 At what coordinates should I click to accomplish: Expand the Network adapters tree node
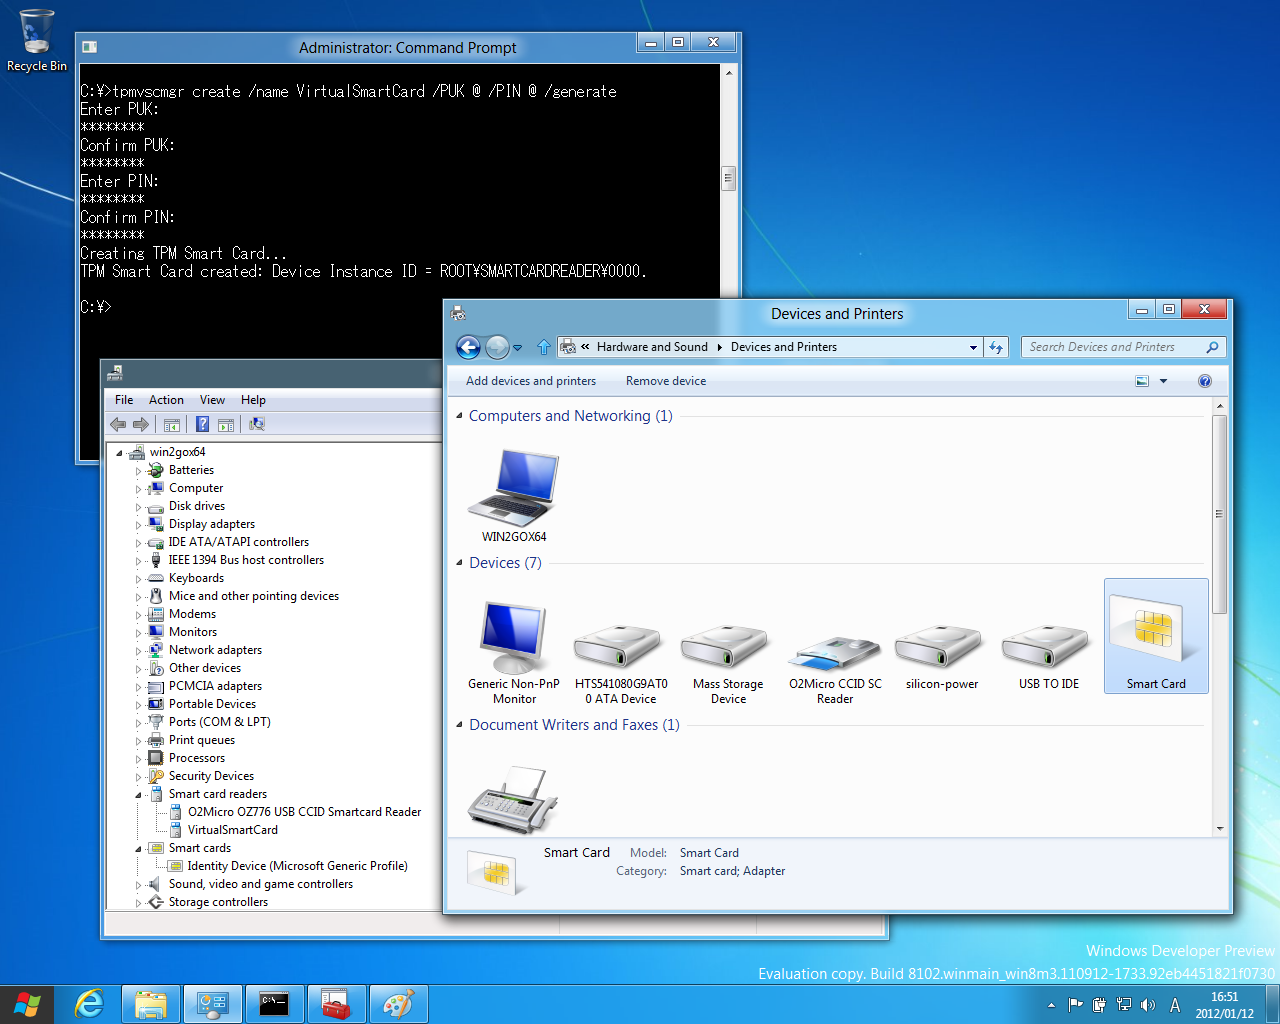tap(138, 651)
